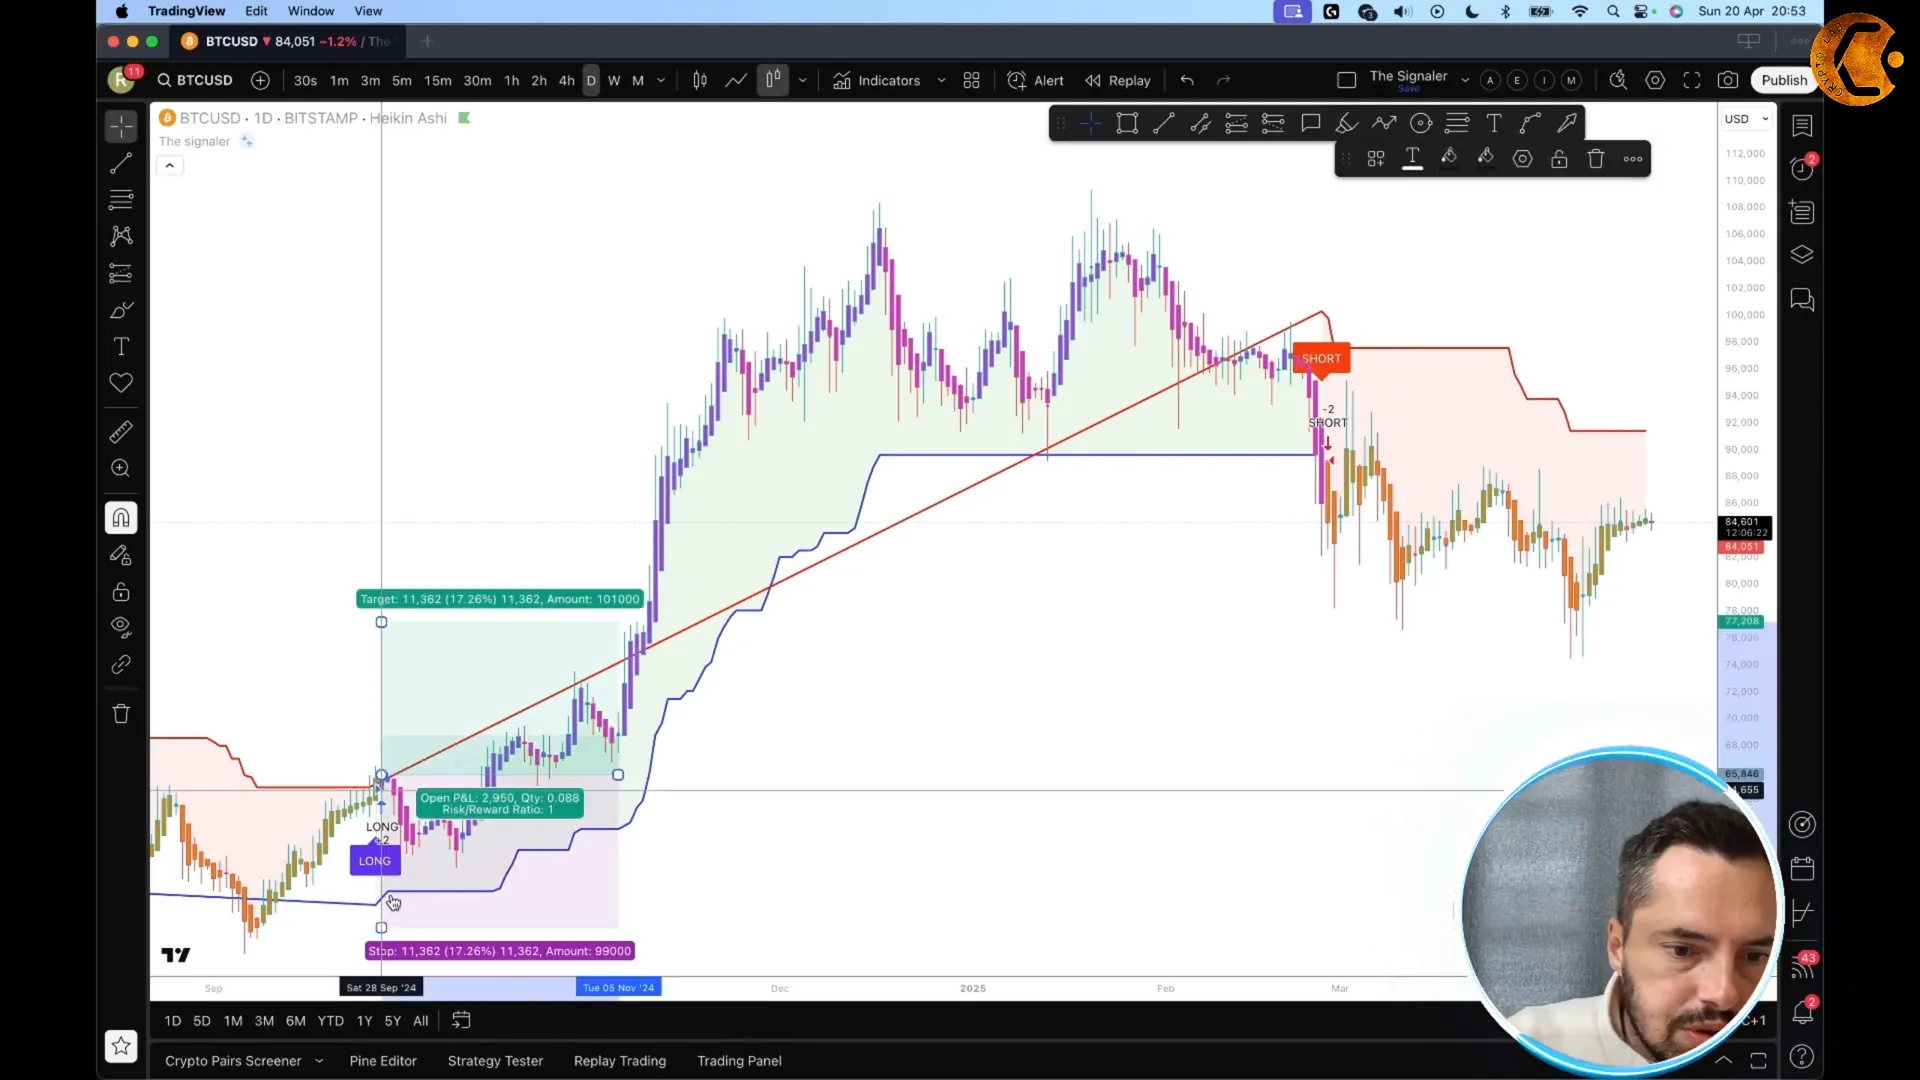Open the chart settings gear icon

(1655, 81)
